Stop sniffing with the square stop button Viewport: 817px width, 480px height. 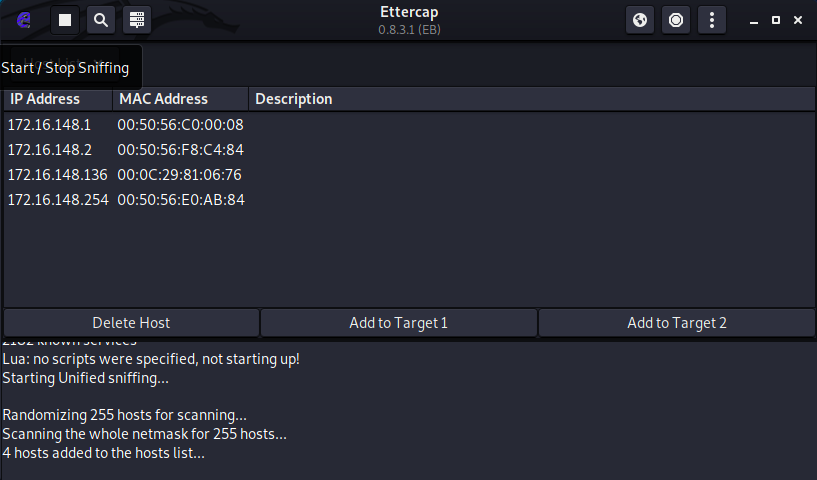click(65, 20)
